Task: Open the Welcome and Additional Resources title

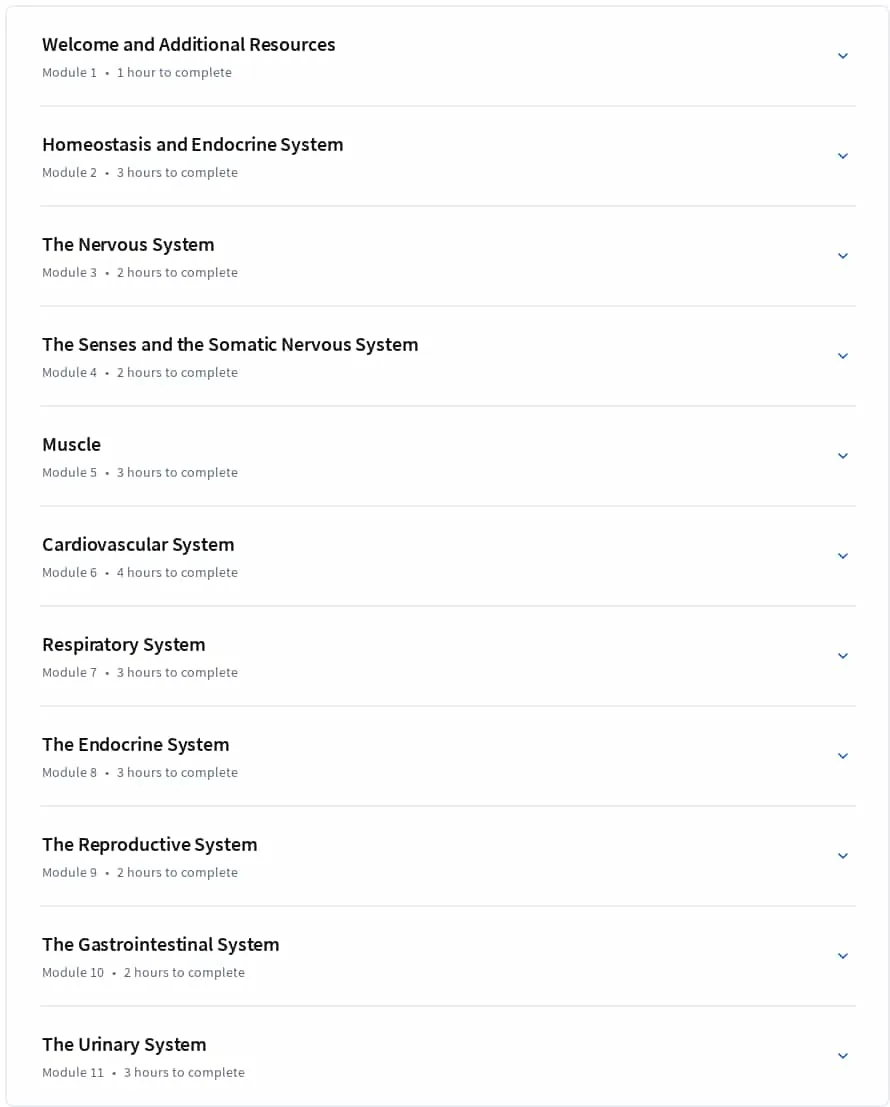Action: (x=188, y=44)
